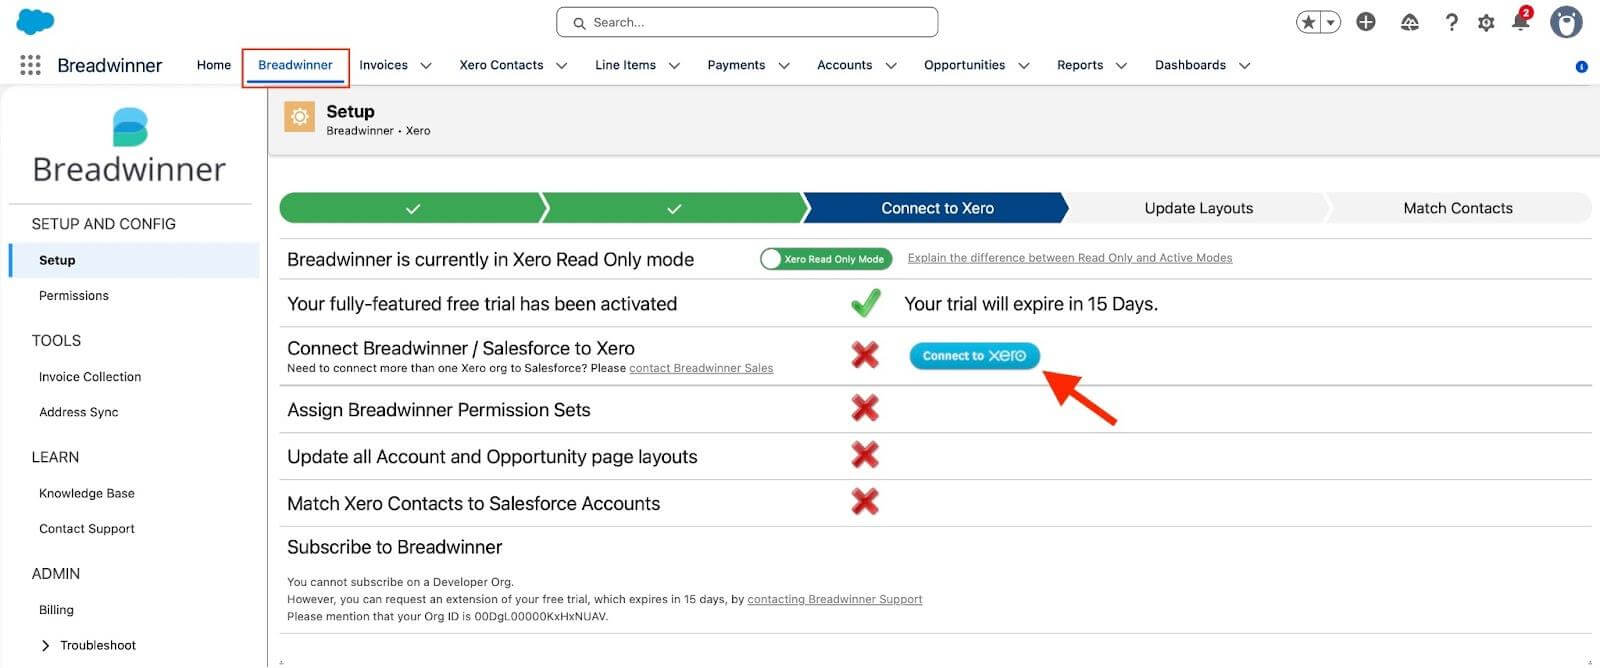Open the Payments tab
1600x668 pixels.
pos(736,65)
